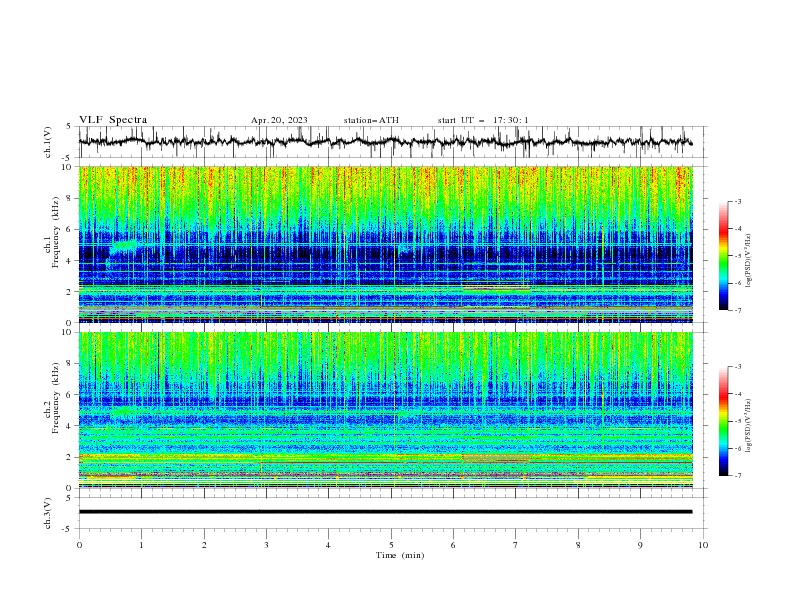The width and height of the screenshot is (792, 612).
Task: Click the "-7" label on lower color bar
Action: [x=737, y=475]
